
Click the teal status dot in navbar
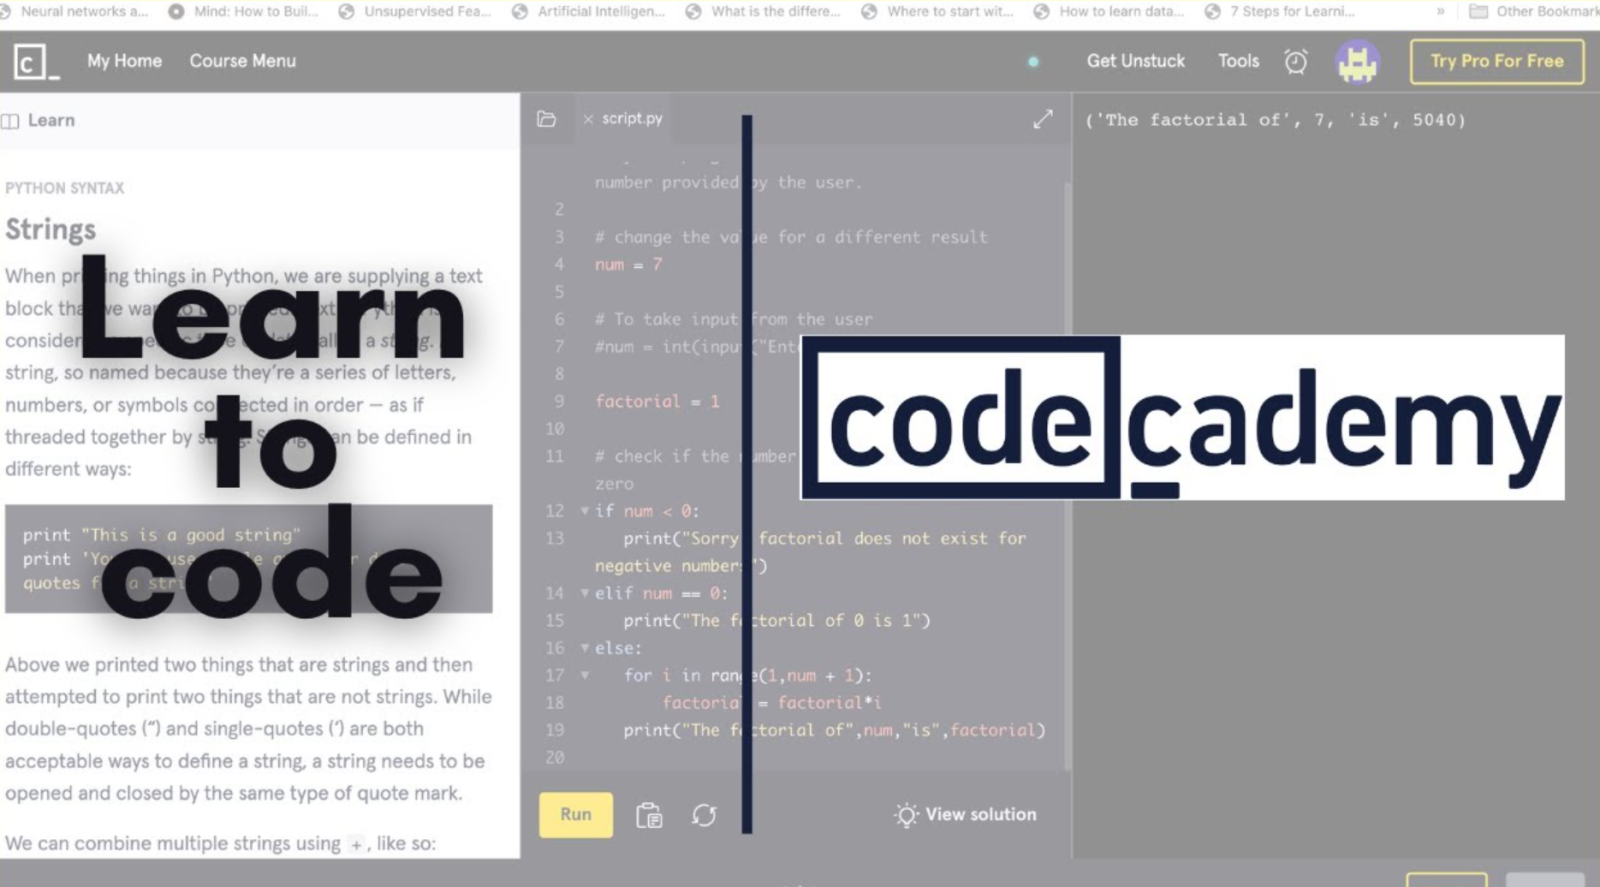(1033, 62)
